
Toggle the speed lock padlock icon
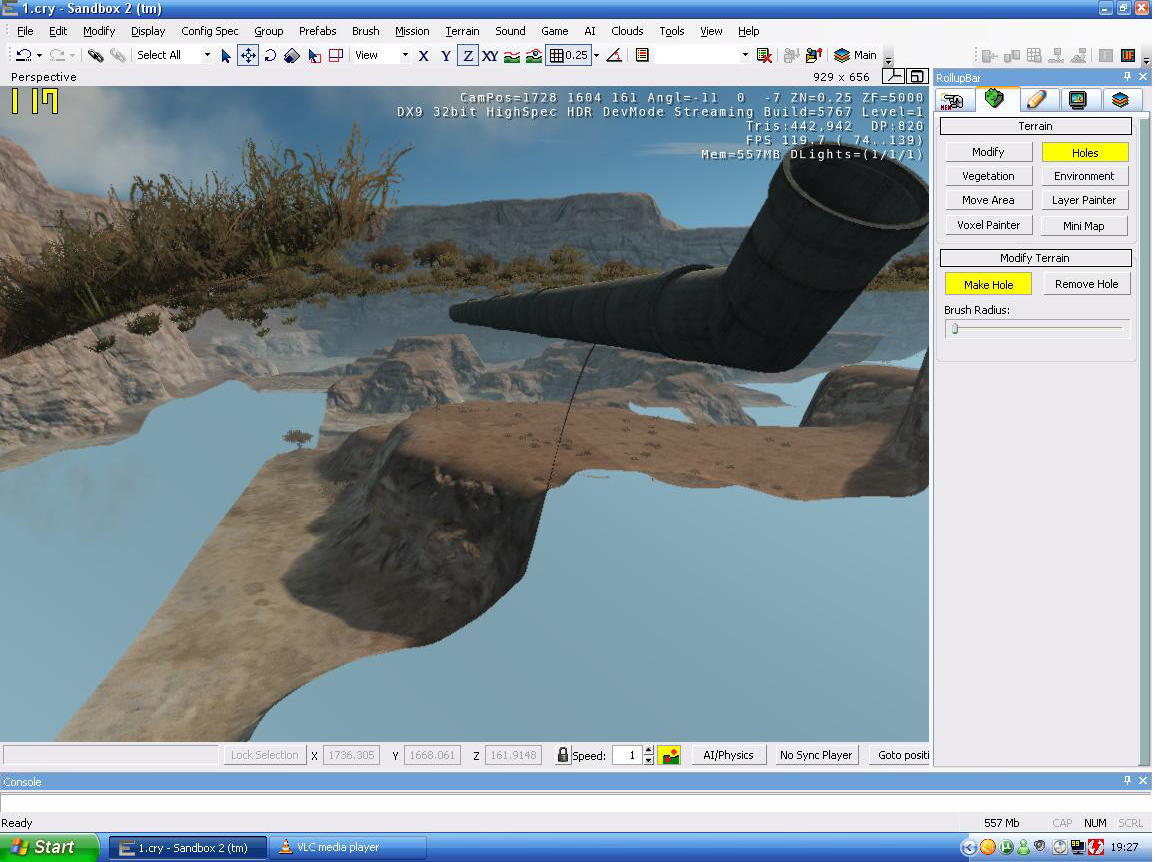[x=563, y=754]
